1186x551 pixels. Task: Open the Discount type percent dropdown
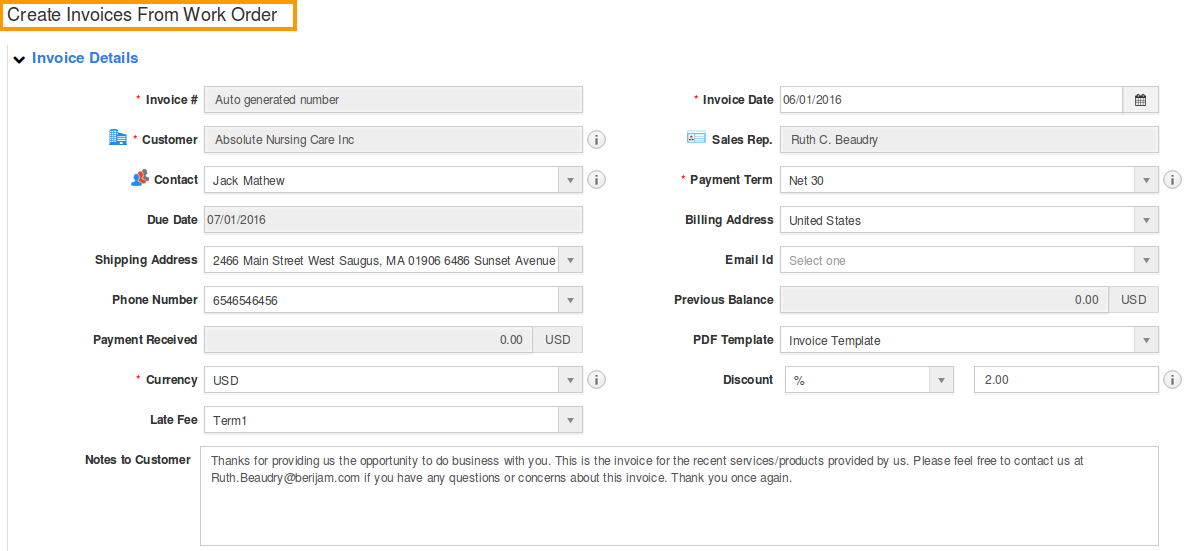[x=869, y=380]
